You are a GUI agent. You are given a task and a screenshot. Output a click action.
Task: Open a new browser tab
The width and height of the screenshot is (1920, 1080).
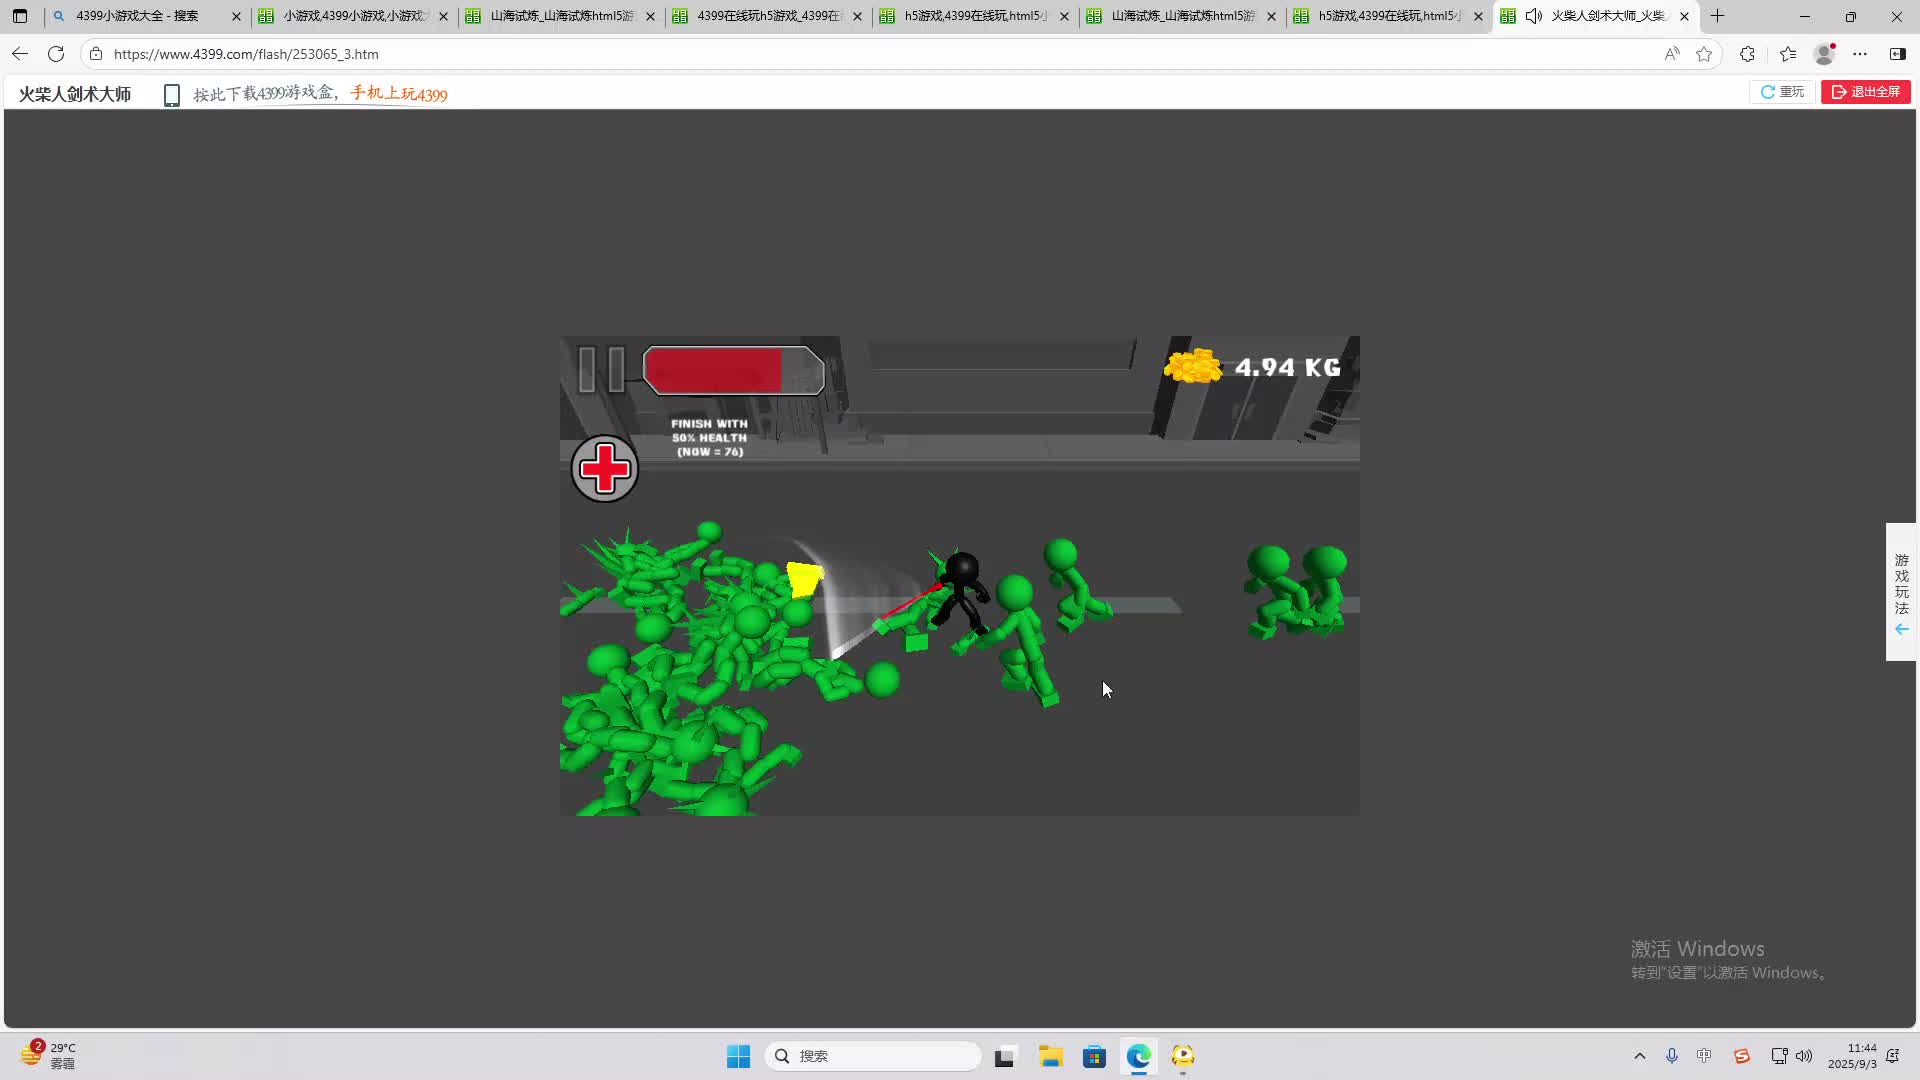coord(1718,16)
